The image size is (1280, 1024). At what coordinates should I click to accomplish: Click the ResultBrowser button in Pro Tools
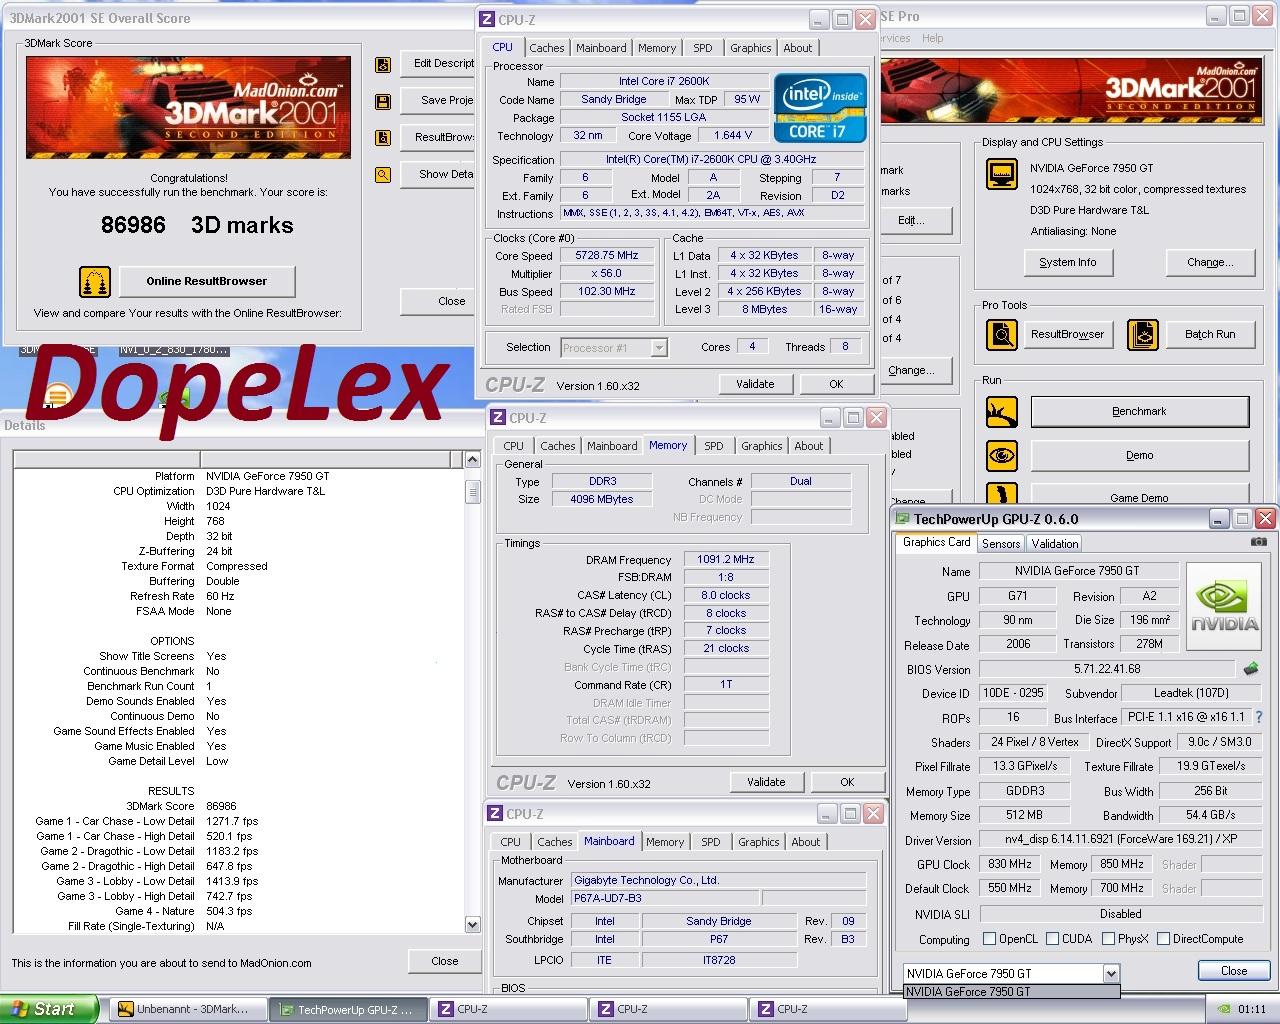1068,334
